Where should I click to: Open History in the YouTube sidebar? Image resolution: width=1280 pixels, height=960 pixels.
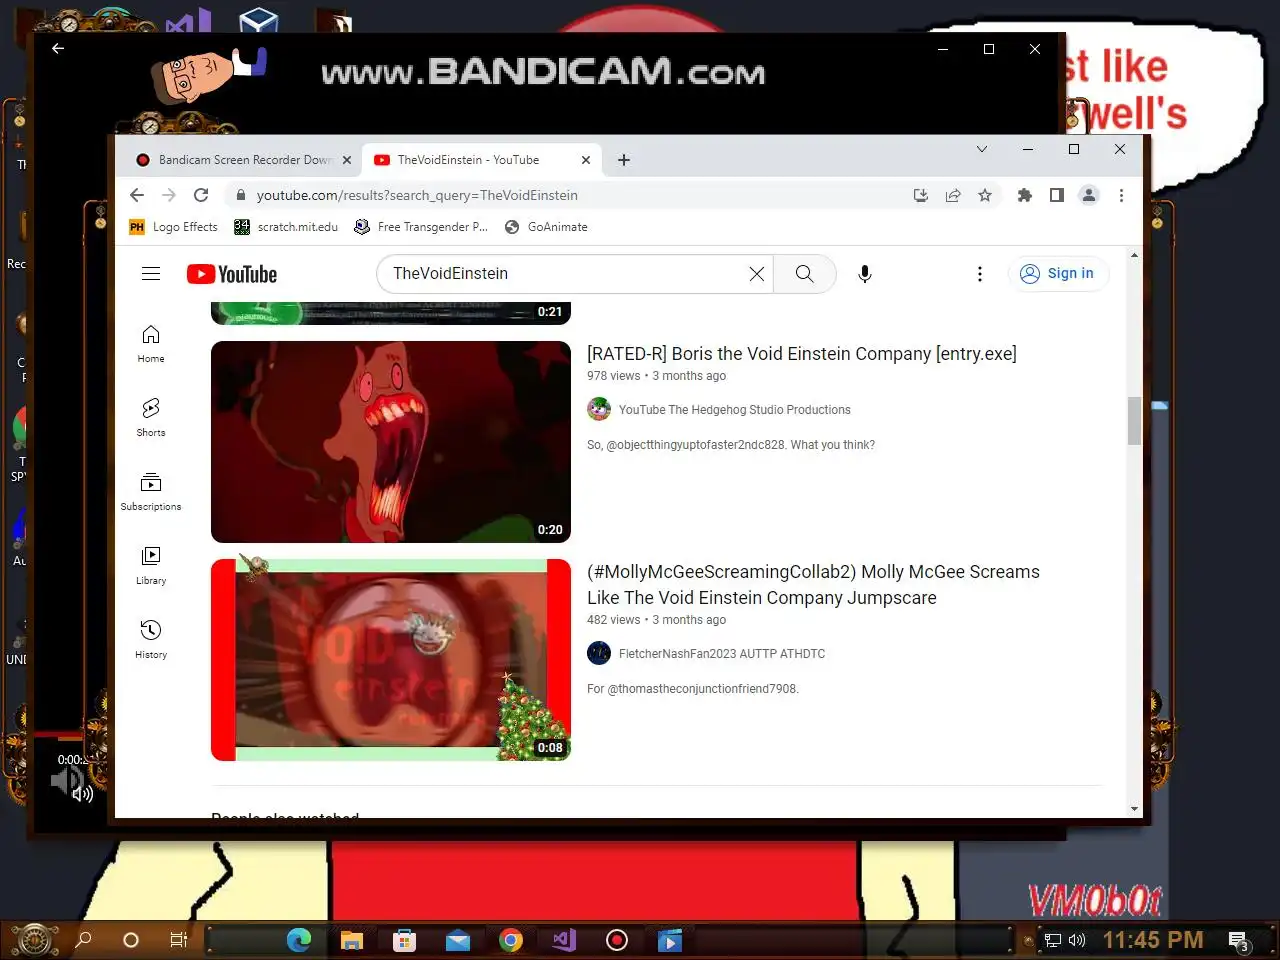[x=151, y=640]
